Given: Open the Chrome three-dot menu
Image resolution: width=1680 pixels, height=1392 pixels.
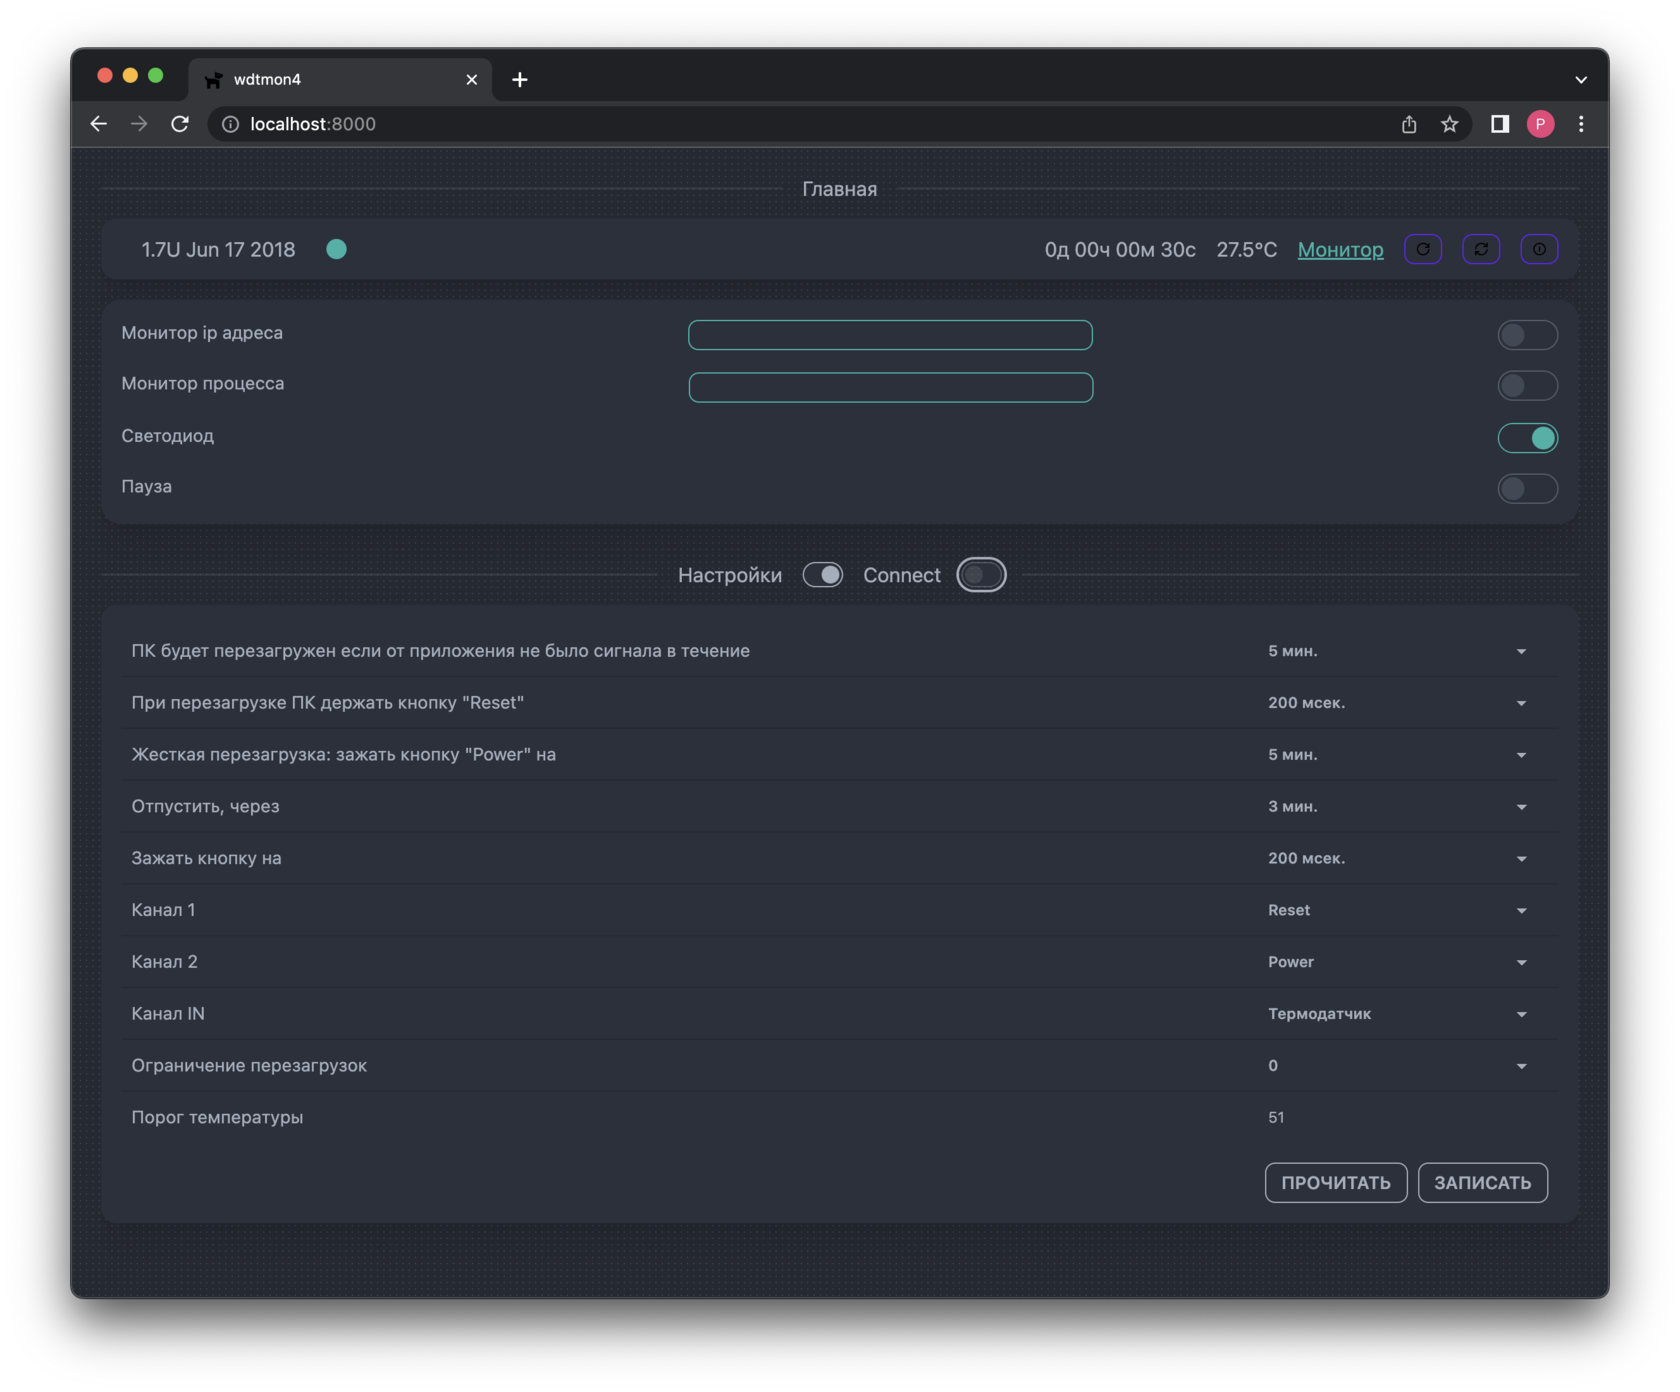Looking at the screenshot, I should coord(1581,124).
